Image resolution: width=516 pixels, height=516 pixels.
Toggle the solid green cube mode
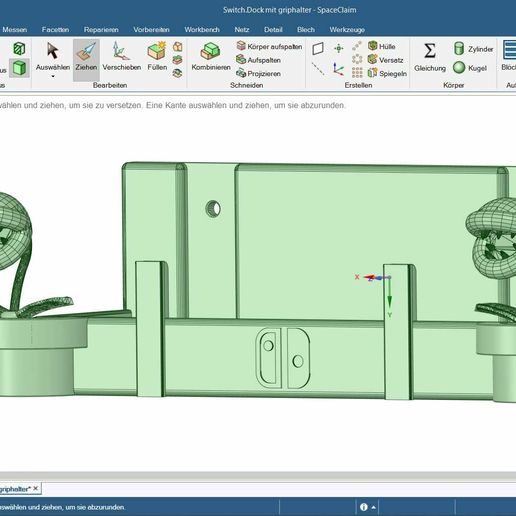pyautogui.click(x=19, y=68)
